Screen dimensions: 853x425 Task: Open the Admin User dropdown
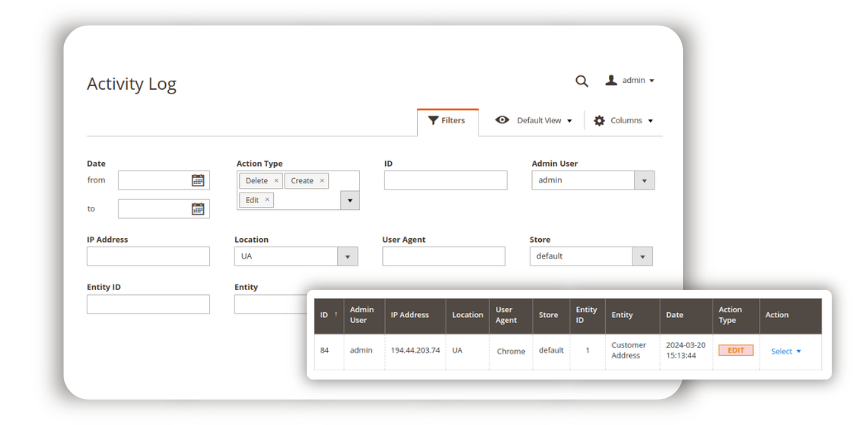point(593,180)
